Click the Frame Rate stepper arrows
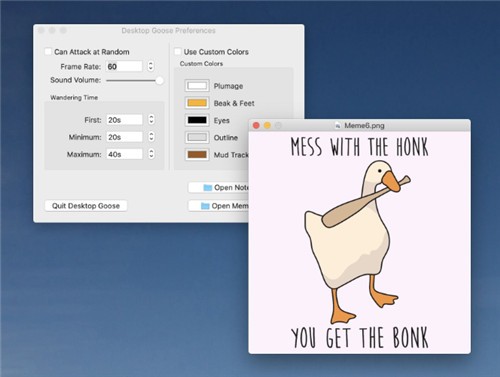This screenshot has width=500, height=377. click(151, 66)
